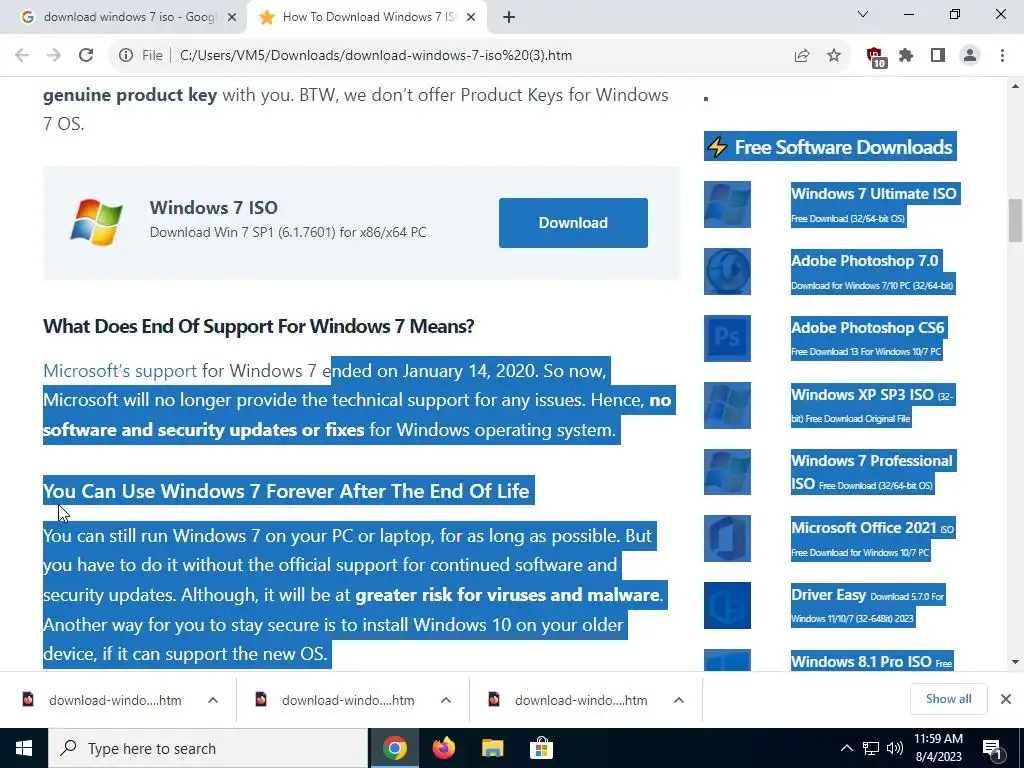
Task: Open Chrome from the taskbar
Action: point(395,748)
